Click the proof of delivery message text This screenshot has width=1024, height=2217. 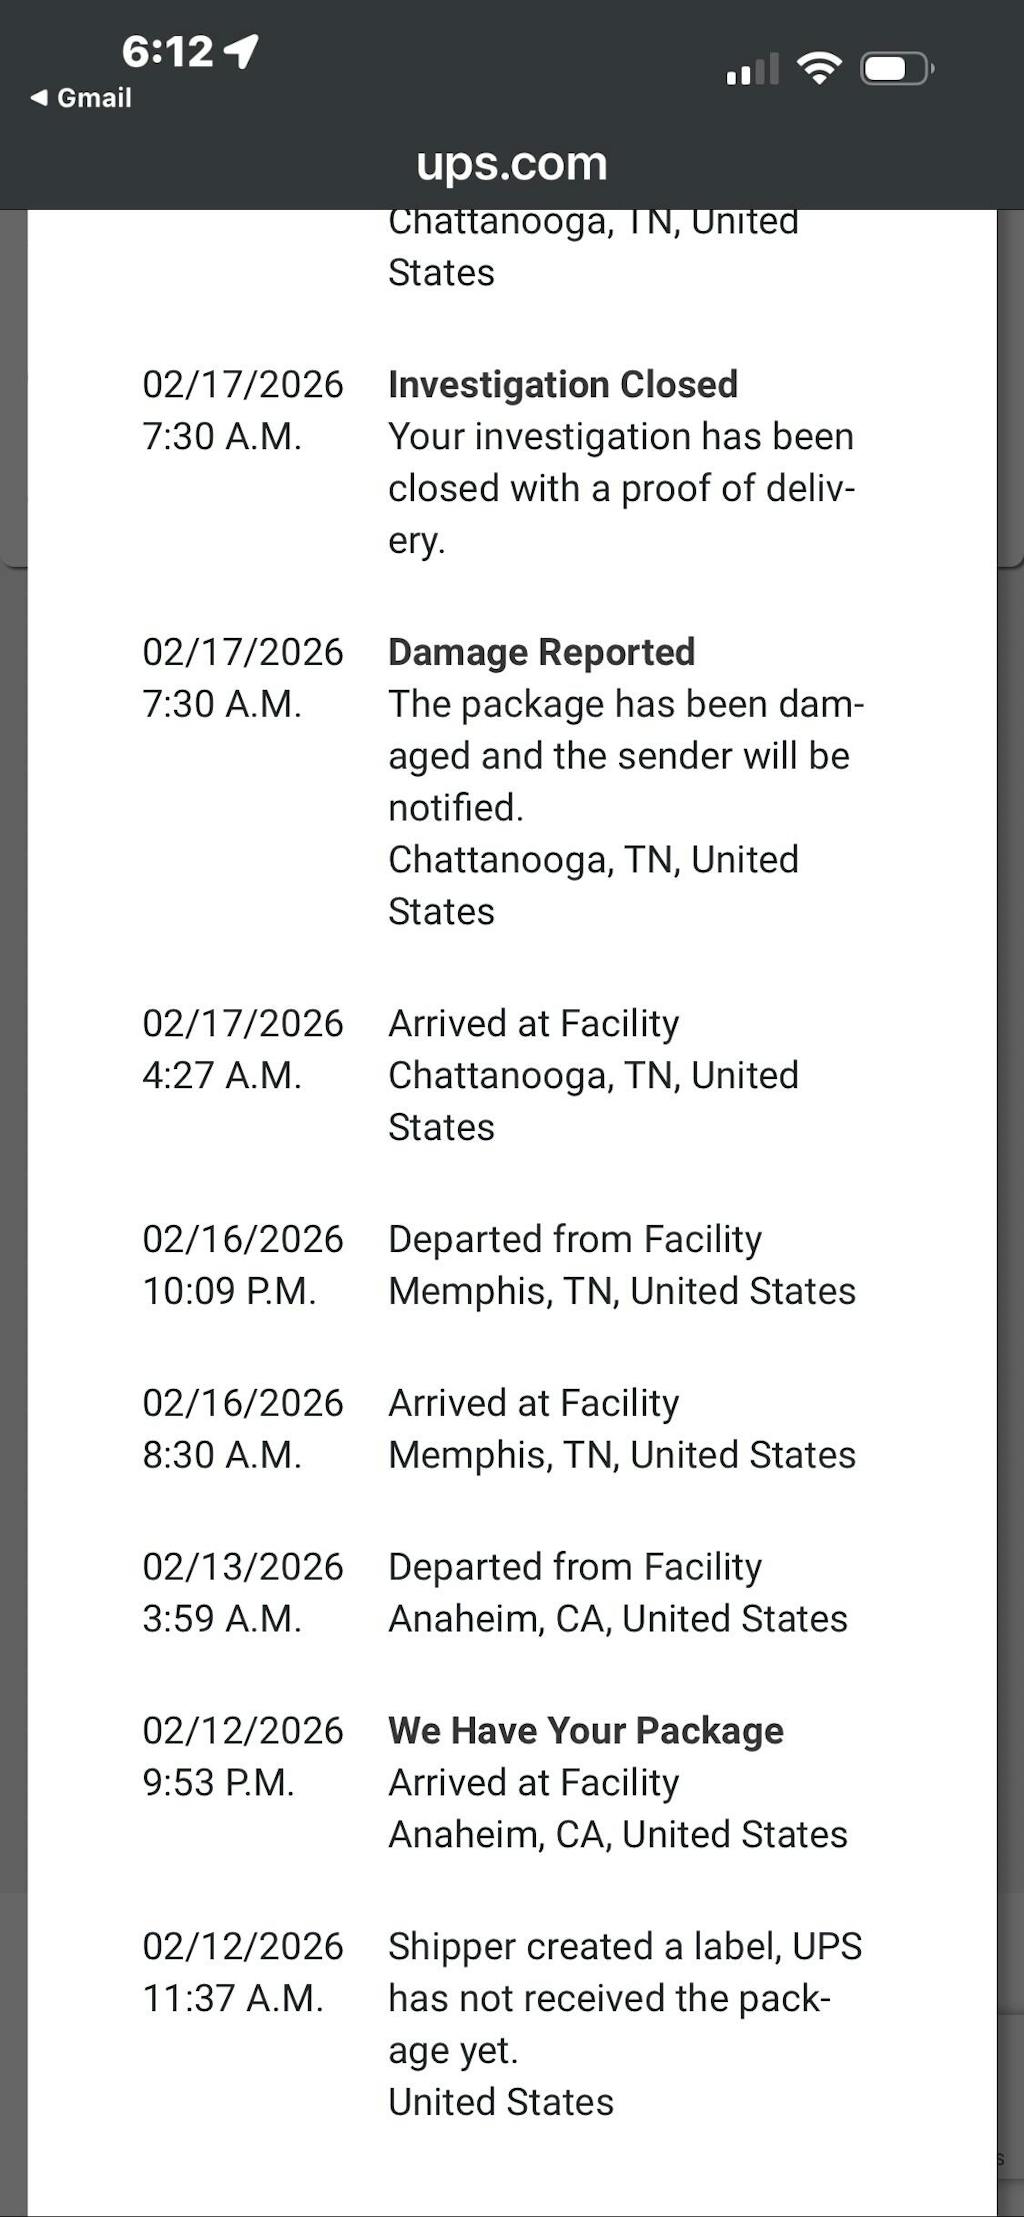click(x=620, y=488)
